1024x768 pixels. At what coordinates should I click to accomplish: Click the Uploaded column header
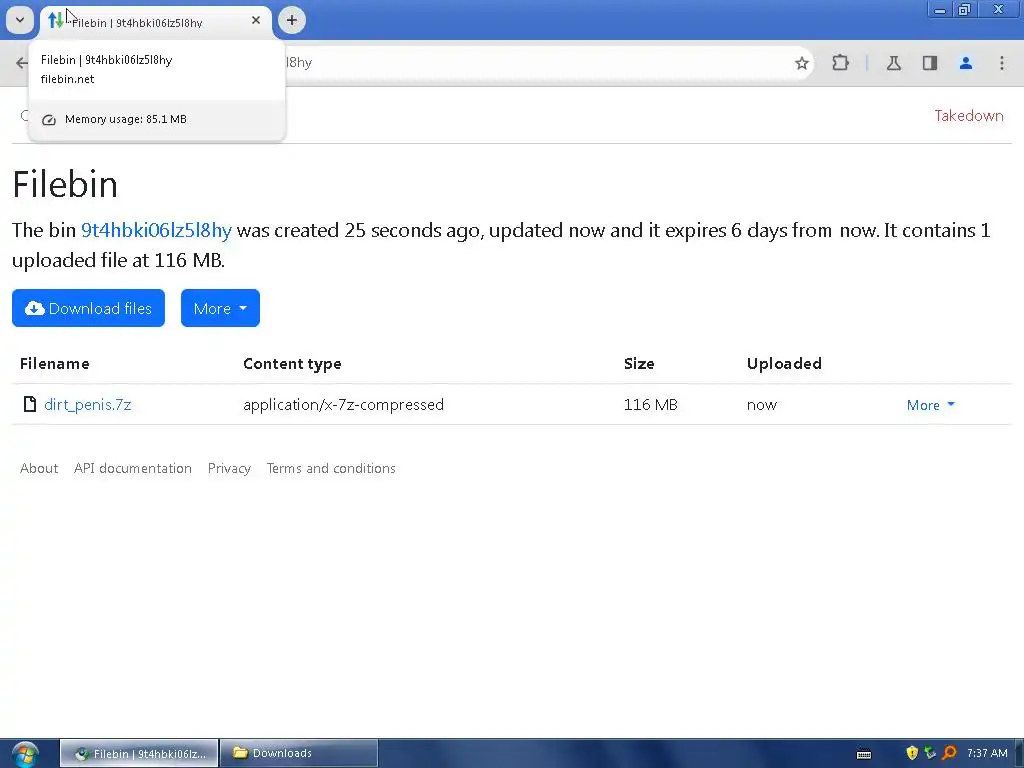click(x=784, y=364)
